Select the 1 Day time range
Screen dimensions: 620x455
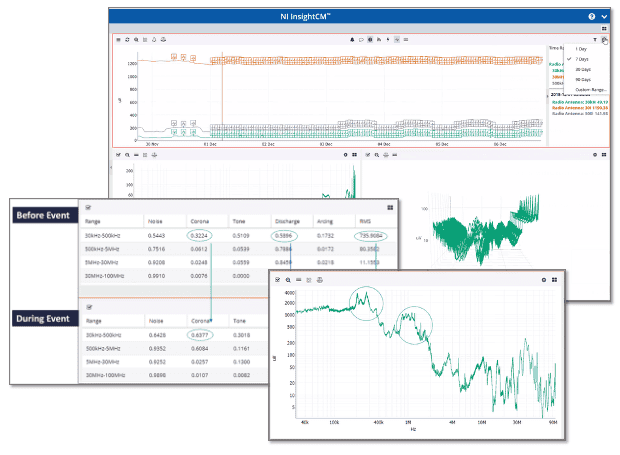[581, 49]
